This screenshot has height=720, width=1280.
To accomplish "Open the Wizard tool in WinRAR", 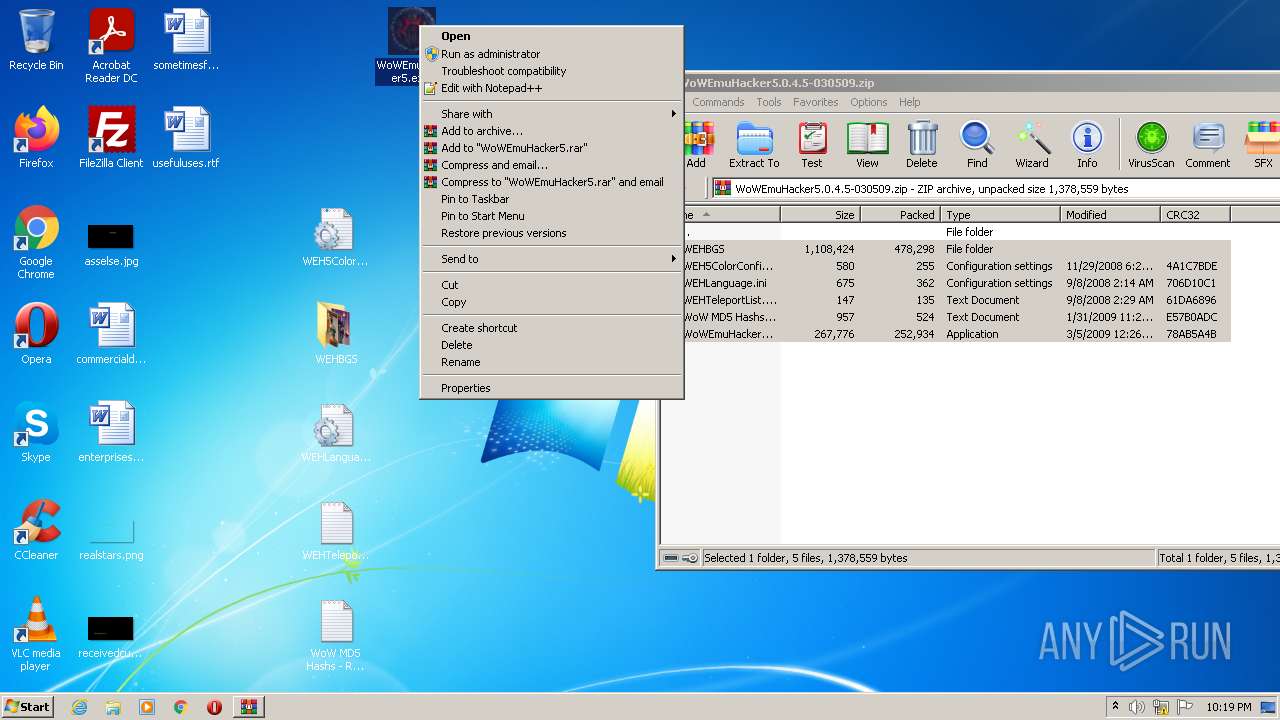I will pyautogui.click(x=1032, y=145).
